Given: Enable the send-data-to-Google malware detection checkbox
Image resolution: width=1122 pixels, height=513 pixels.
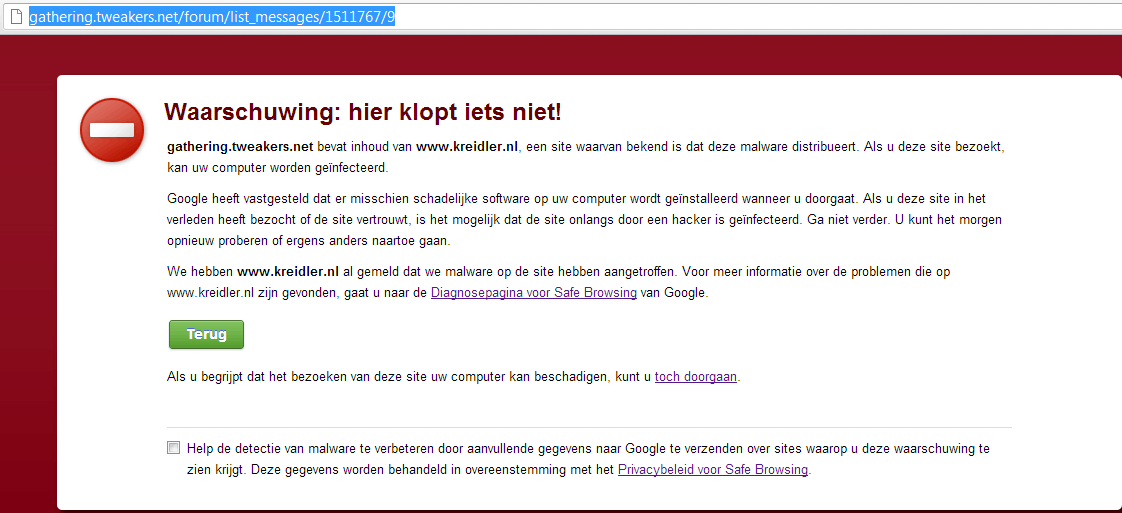Looking at the screenshot, I should click(173, 448).
